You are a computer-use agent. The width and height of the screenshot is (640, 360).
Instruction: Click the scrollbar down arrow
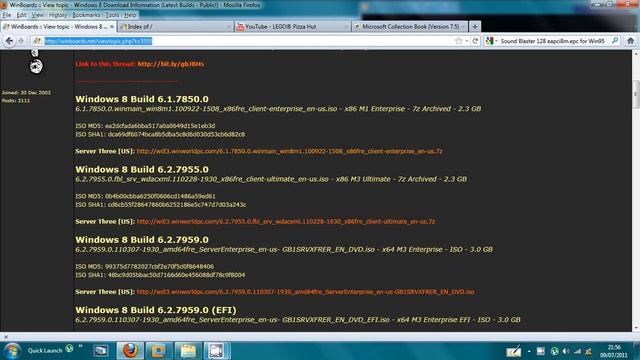tap(636, 328)
